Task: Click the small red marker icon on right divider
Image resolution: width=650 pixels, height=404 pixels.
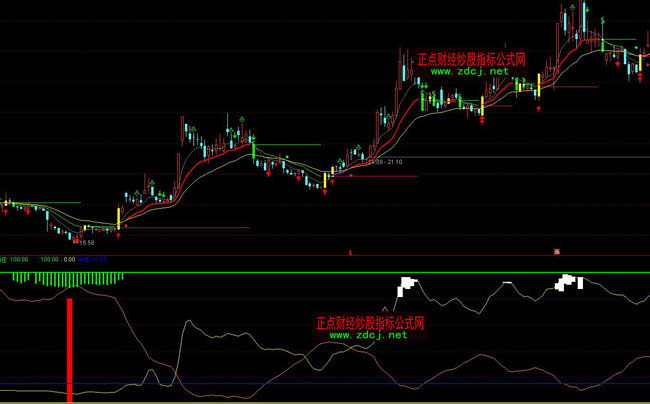Action: click(556, 251)
